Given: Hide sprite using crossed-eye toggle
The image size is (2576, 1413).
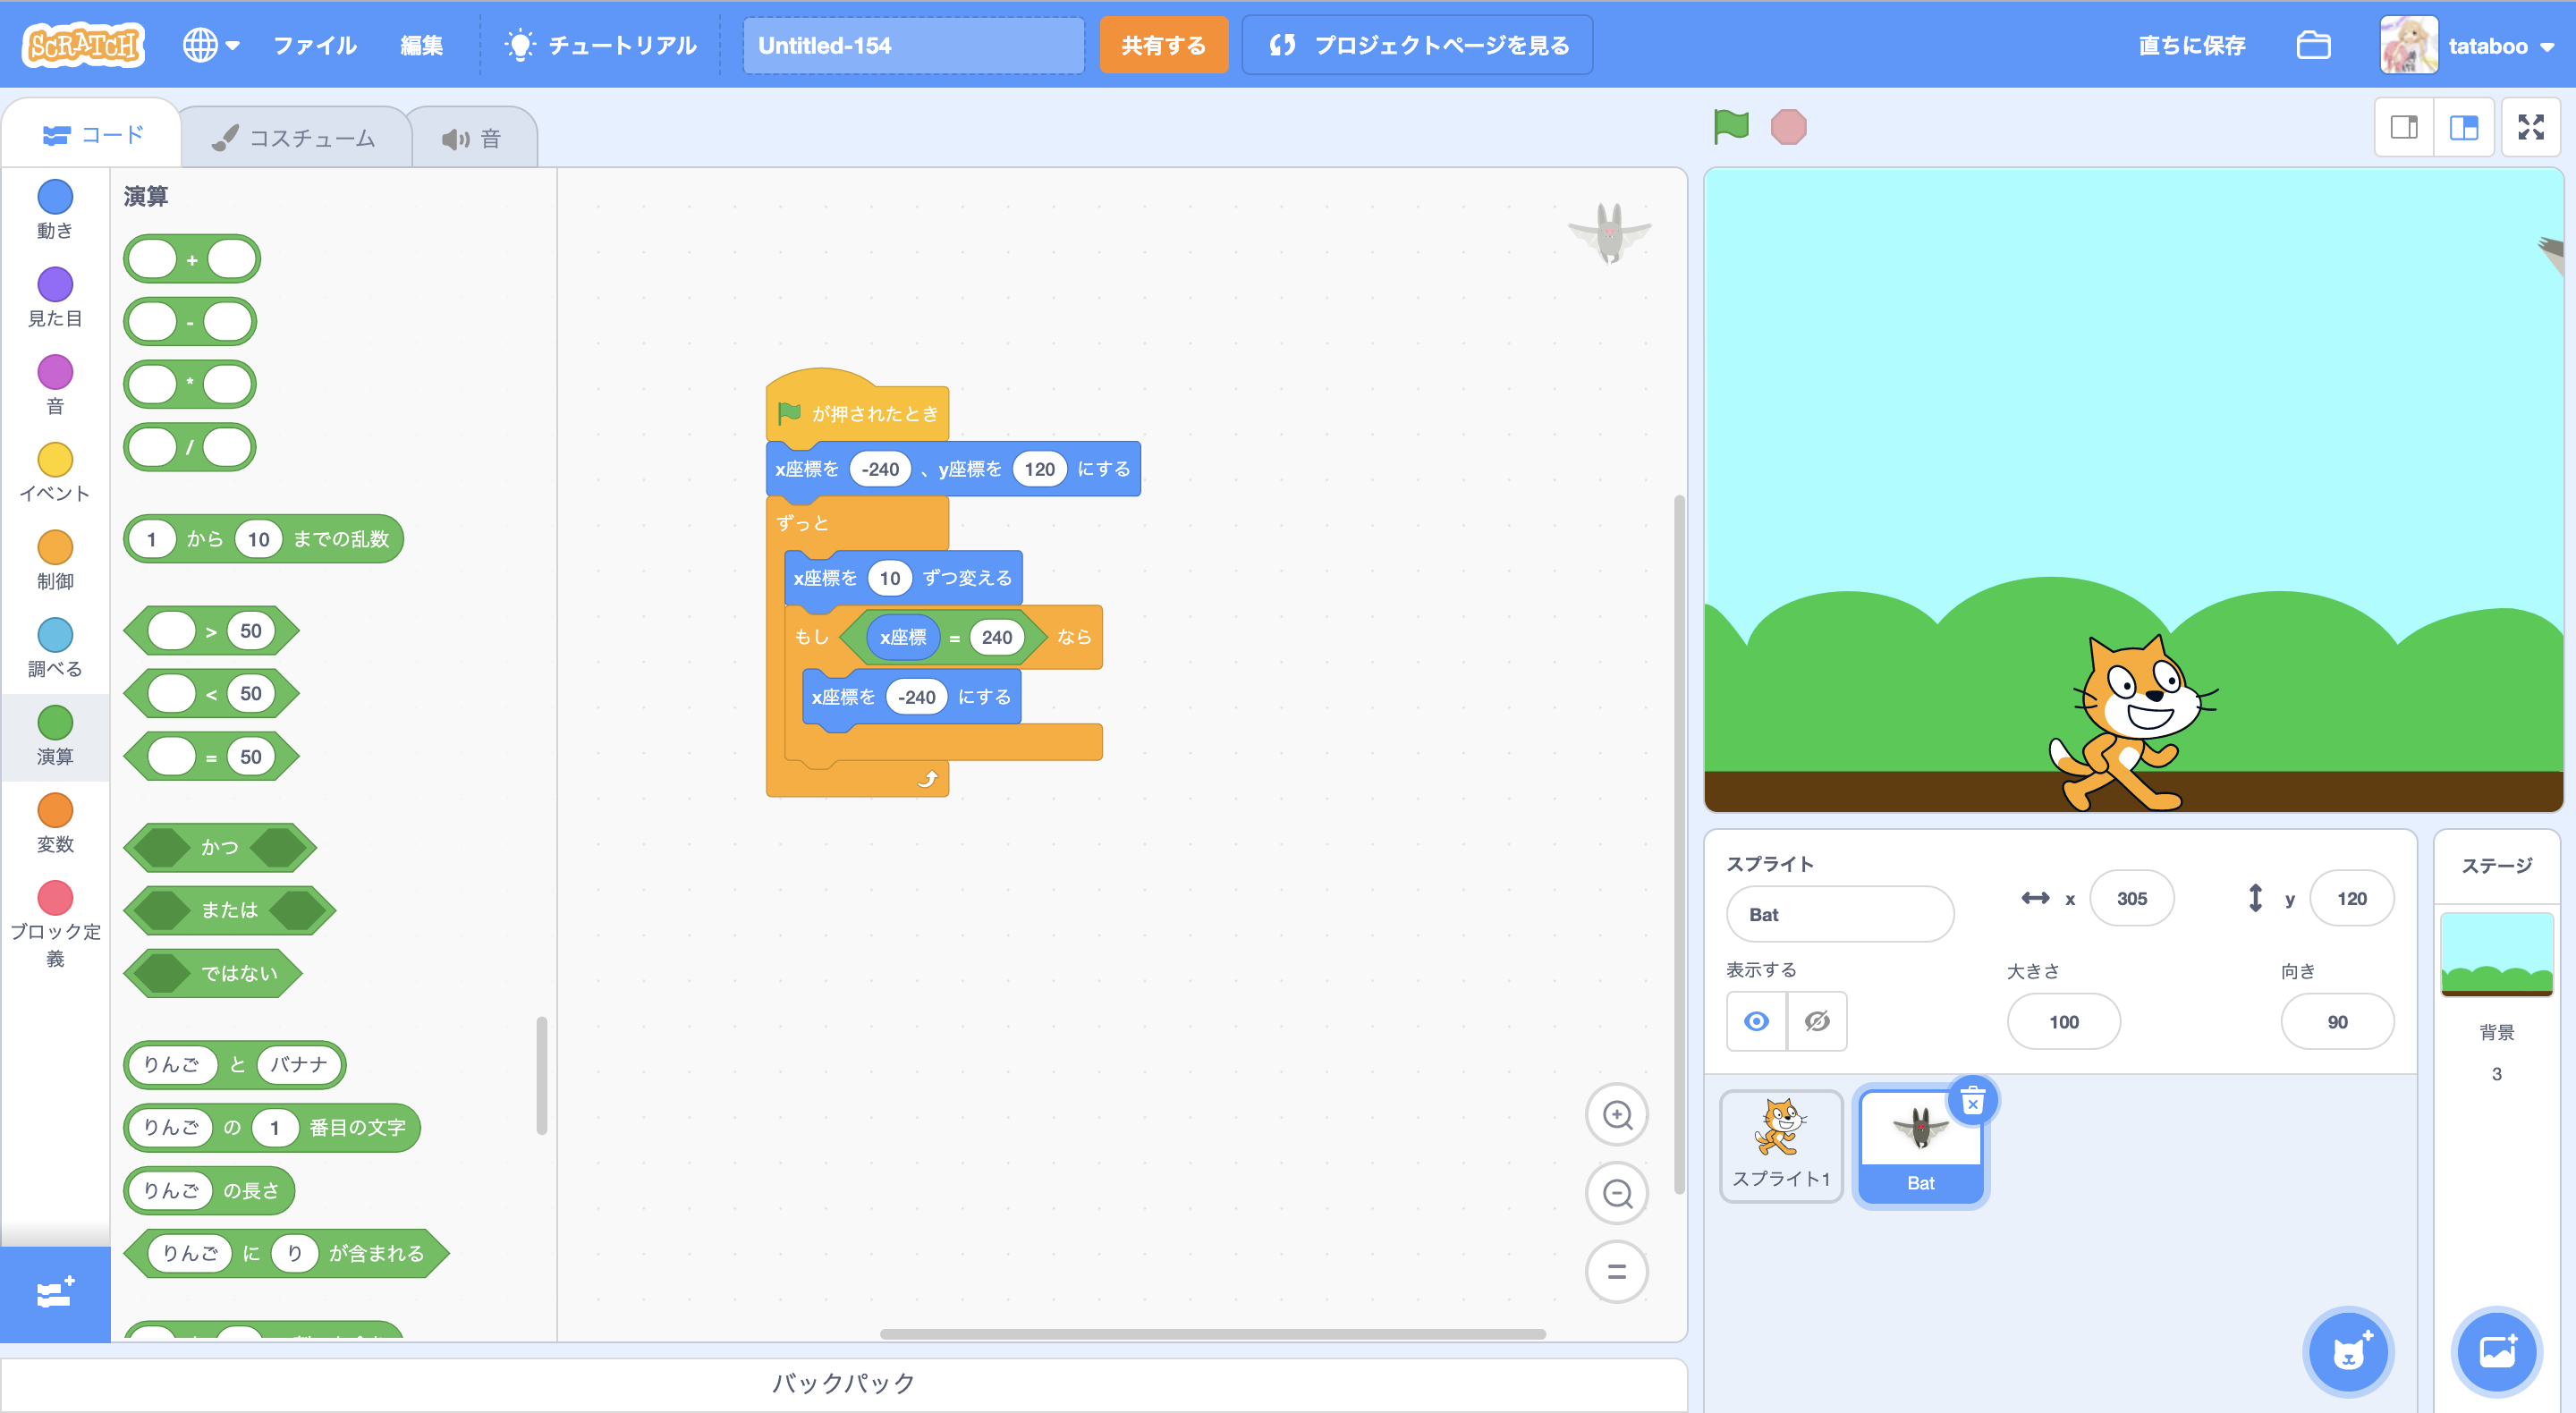Looking at the screenshot, I should 1817,1021.
